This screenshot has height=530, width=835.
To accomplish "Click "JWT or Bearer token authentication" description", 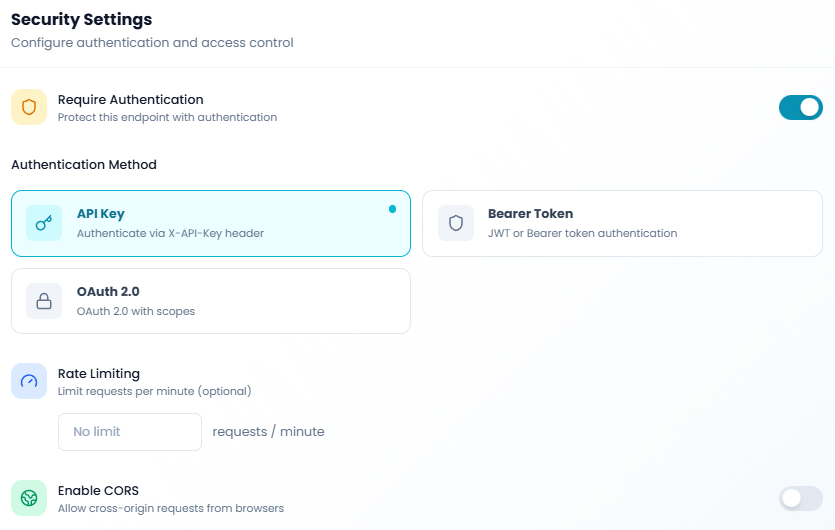I will coord(582,233).
